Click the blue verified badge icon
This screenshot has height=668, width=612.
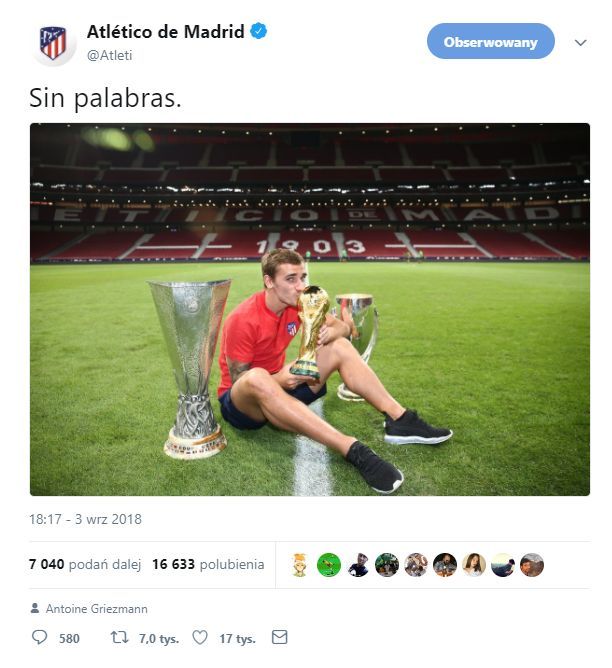[x=259, y=31]
